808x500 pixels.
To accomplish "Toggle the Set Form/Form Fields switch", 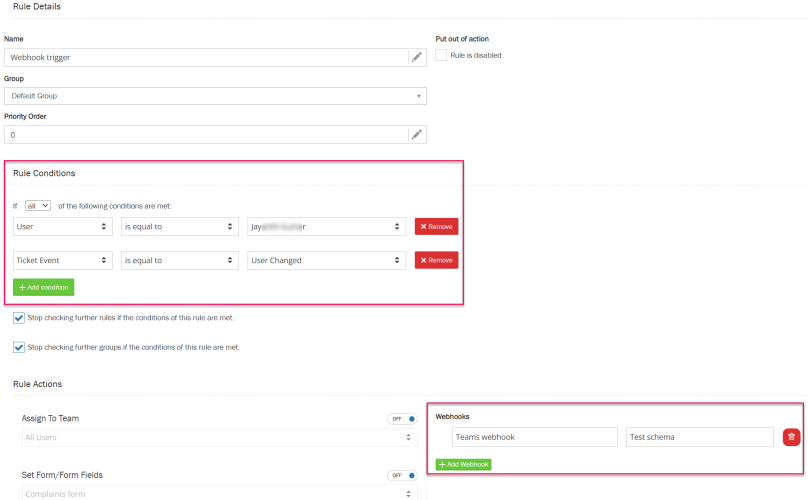I will click(x=402, y=475).
